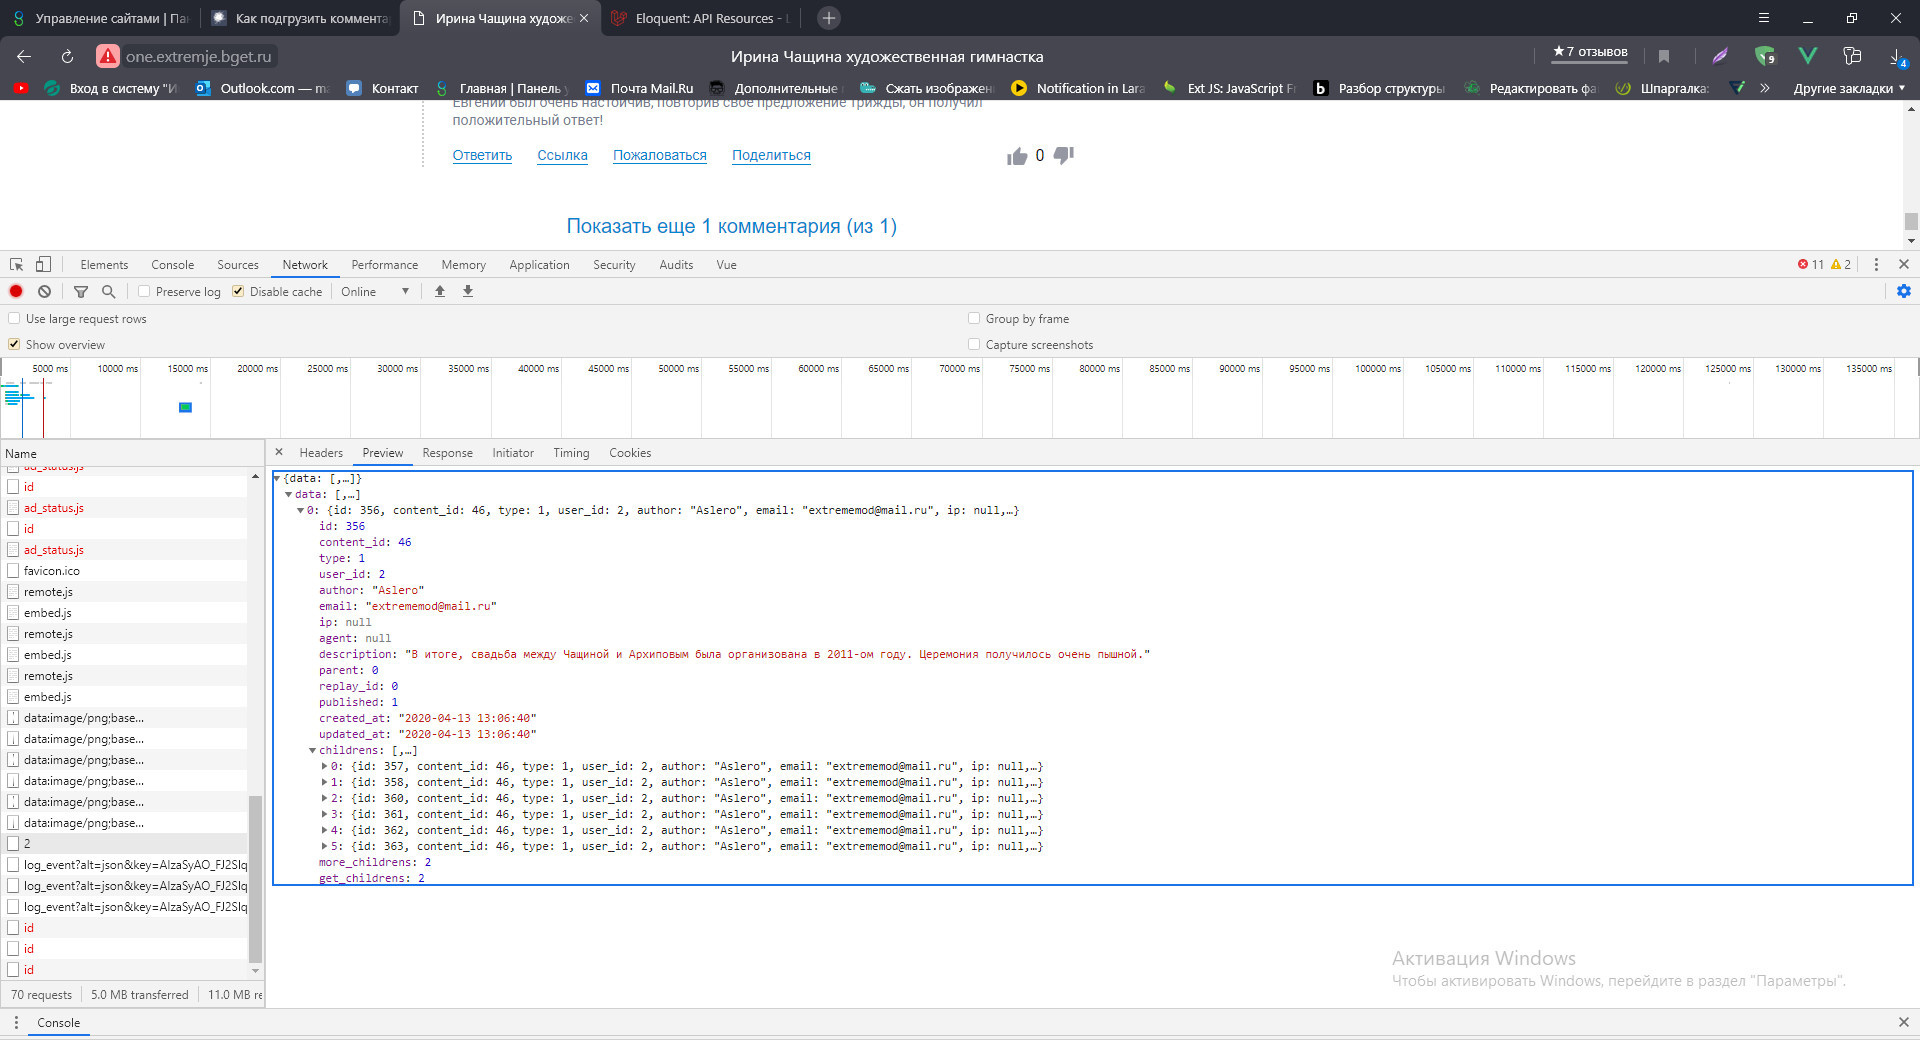Enable Use large request rows
Viewport: 1920px width, 1040px height.
pyautogui.click(x=14, y=318)
